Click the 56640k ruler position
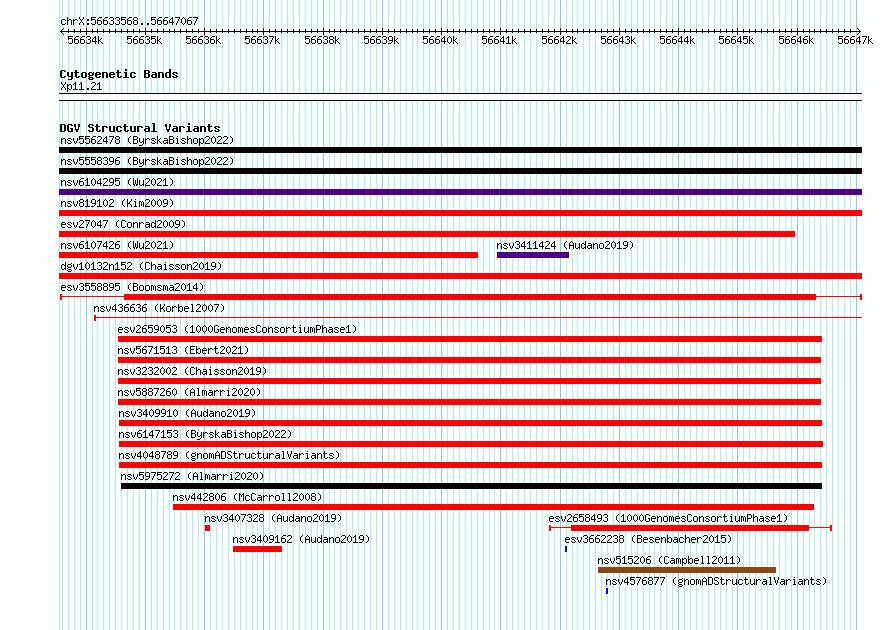Viewport: 890px width, 630px height. point(440,40)
